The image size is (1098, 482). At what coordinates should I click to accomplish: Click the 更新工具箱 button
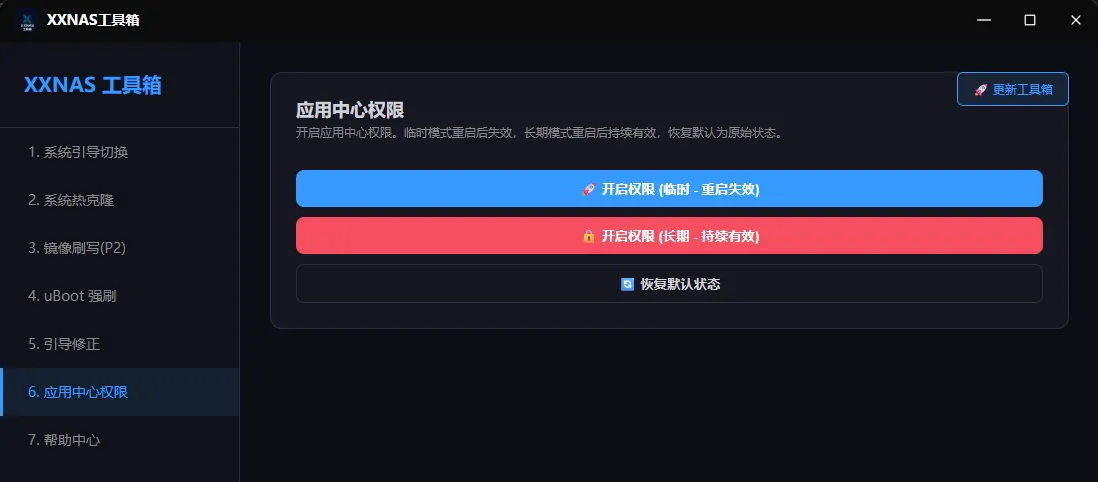click(1013, 89)
